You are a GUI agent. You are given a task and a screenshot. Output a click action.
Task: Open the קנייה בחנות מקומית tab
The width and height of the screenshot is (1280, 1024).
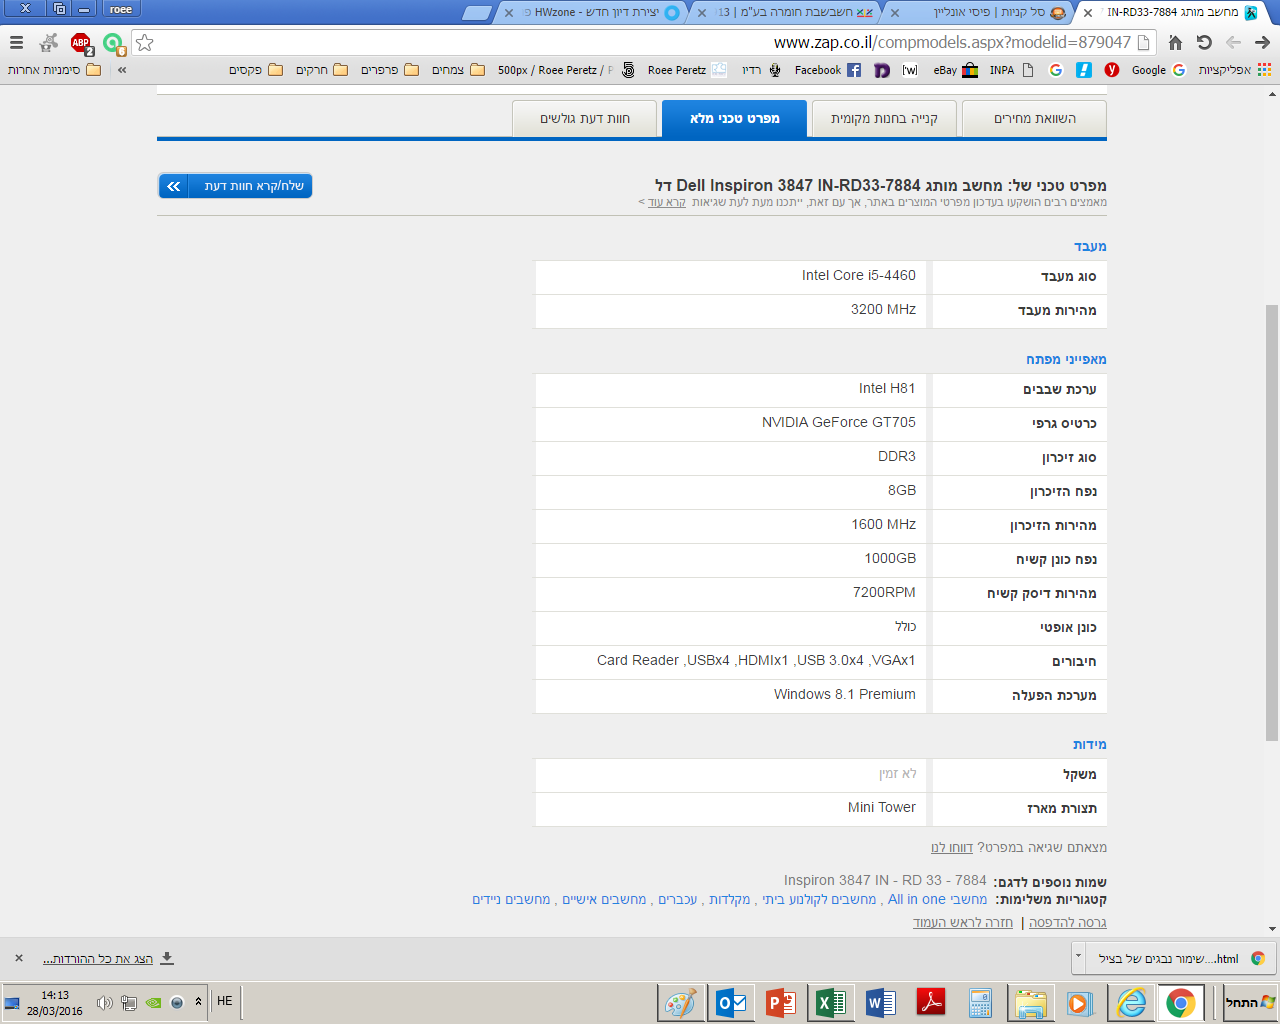tap(884, 118)
